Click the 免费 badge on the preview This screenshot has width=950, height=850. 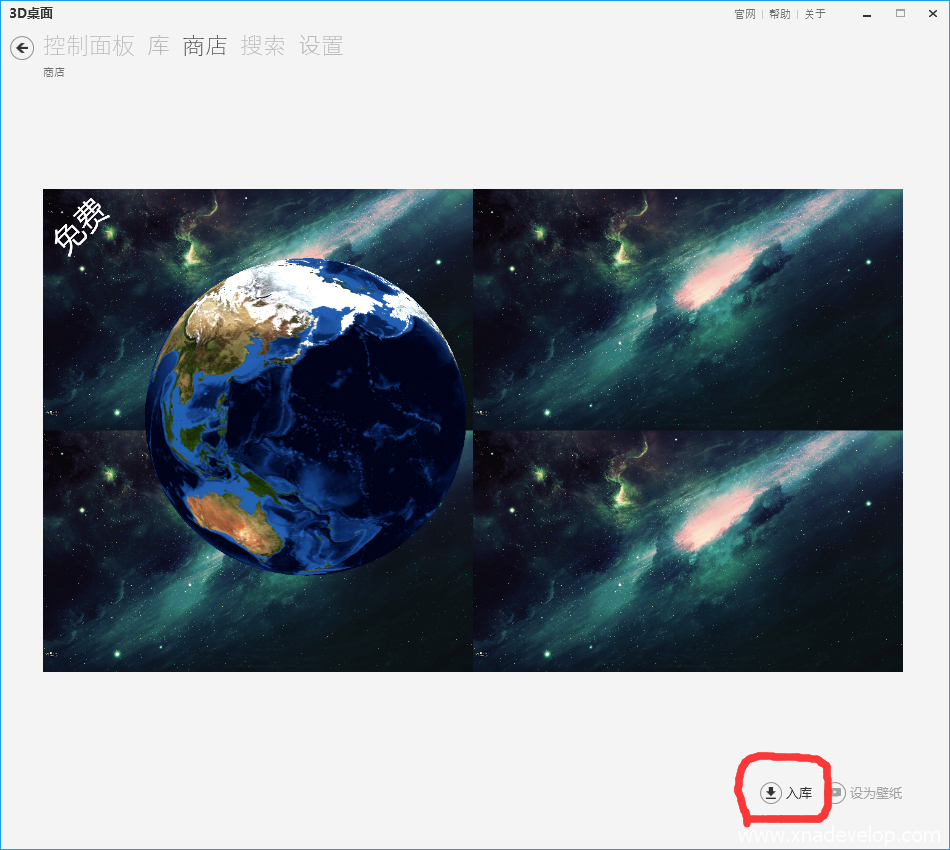click(80, 227)
